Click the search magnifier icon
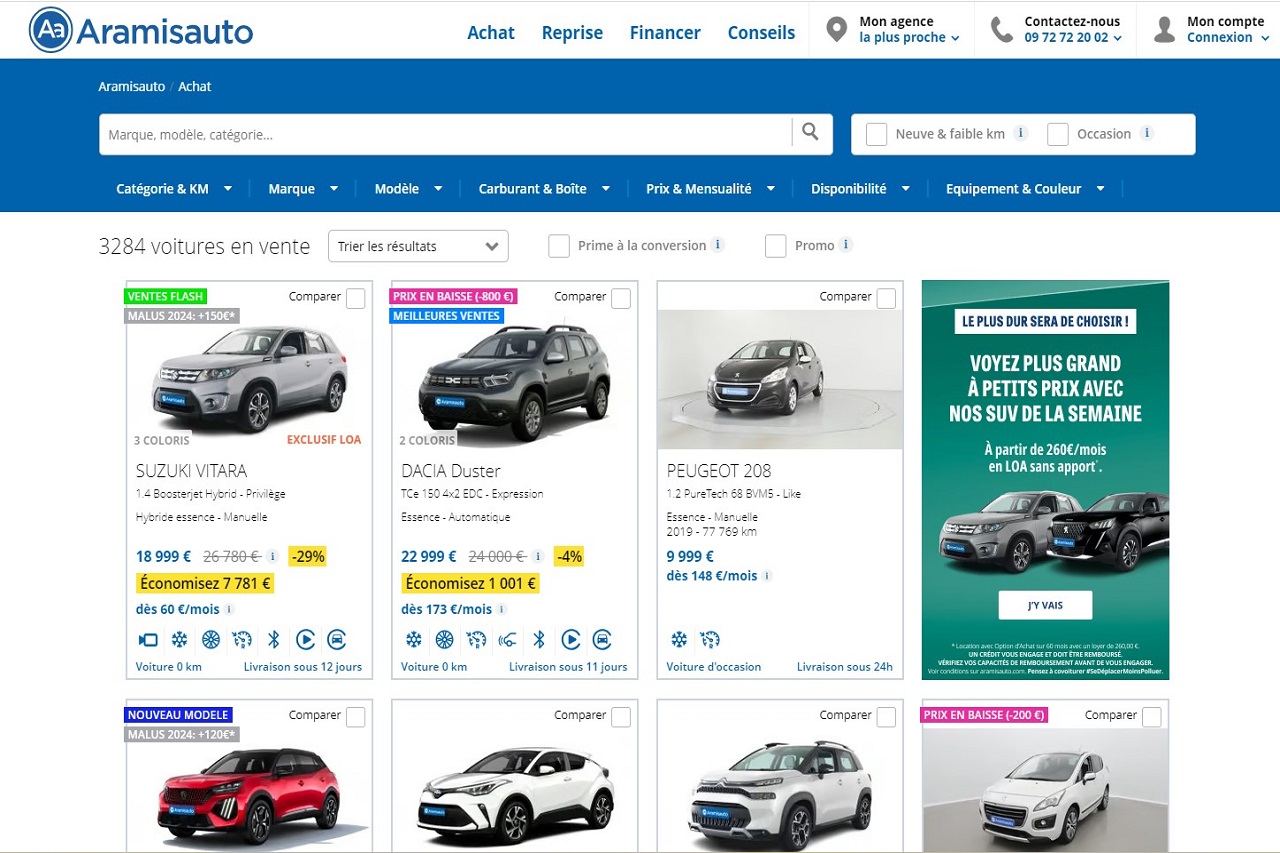1280x853 pixels. tap(810, 133)
